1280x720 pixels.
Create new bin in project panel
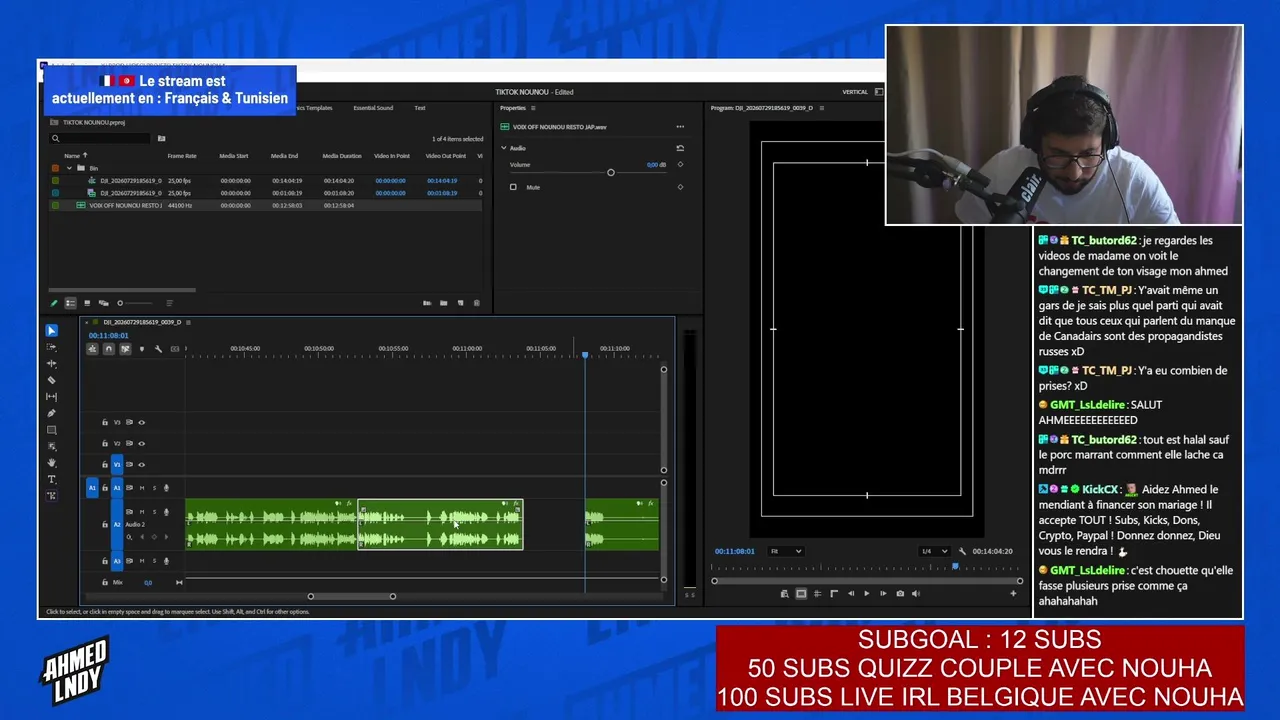pos(443,303)
